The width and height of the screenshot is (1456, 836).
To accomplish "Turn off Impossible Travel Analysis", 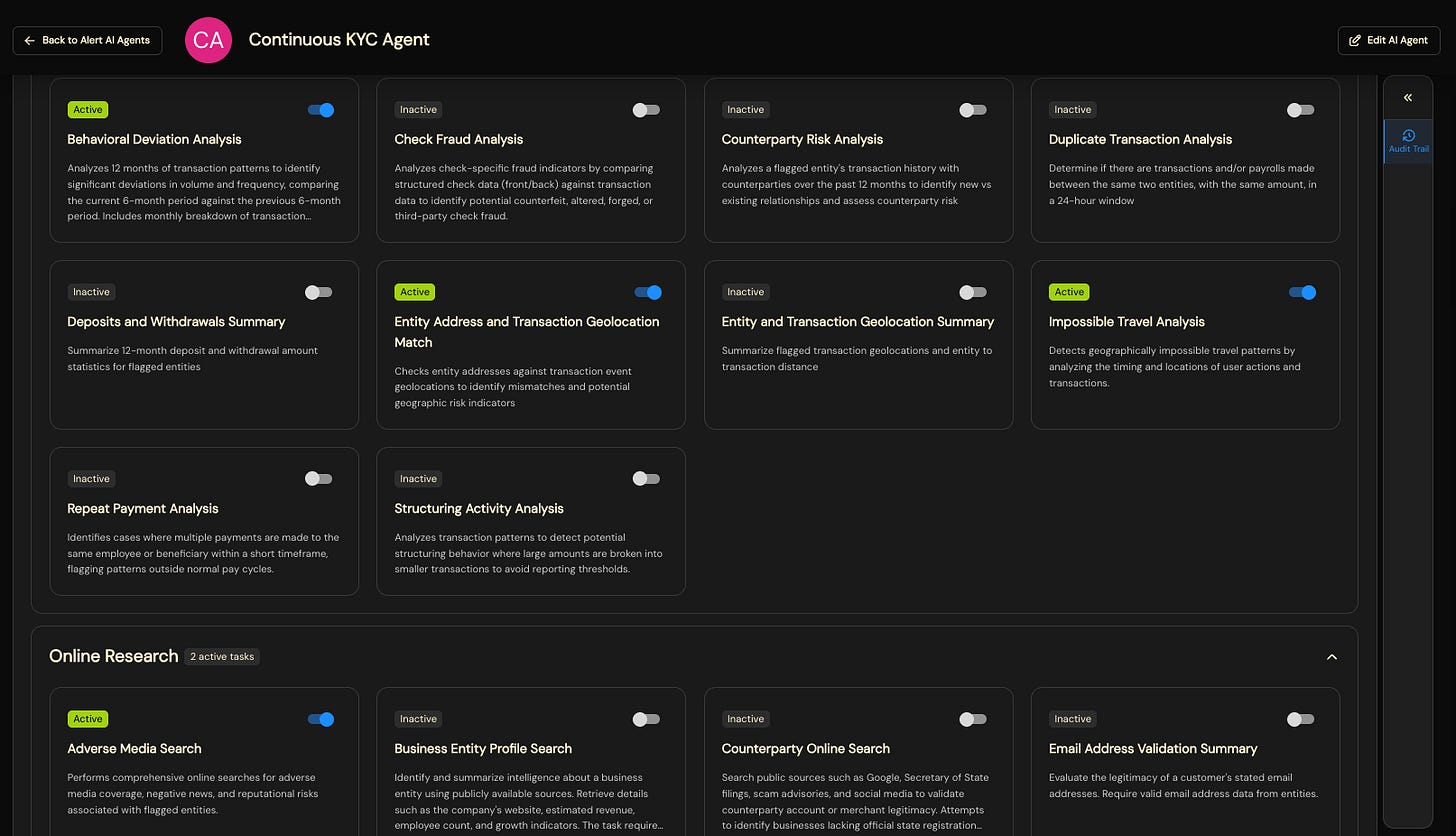I will [1302, 292].
